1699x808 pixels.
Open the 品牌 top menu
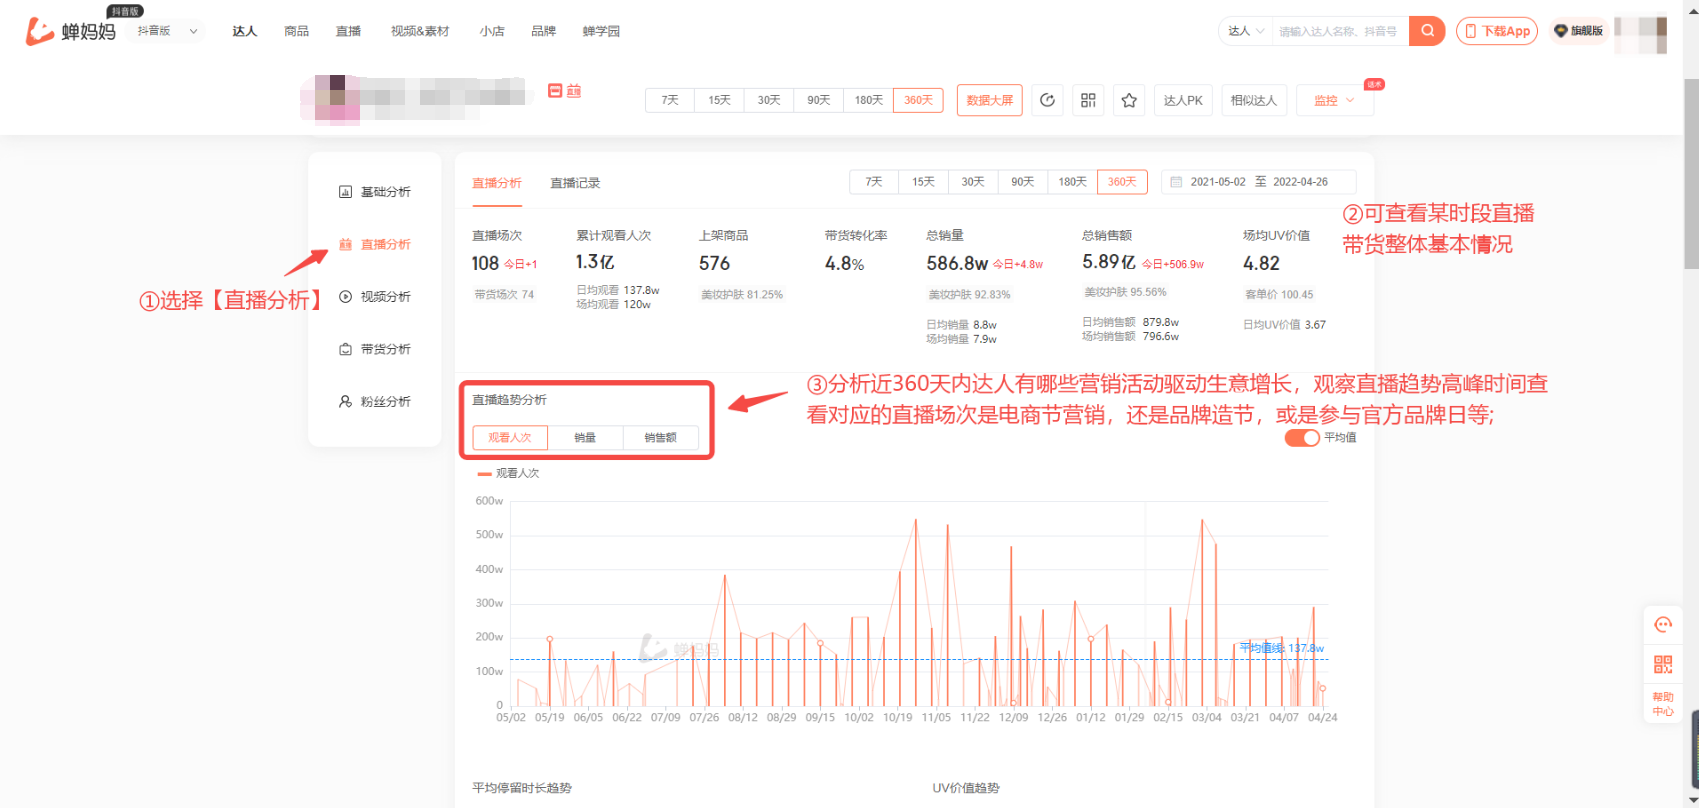[x=544, y=31]
